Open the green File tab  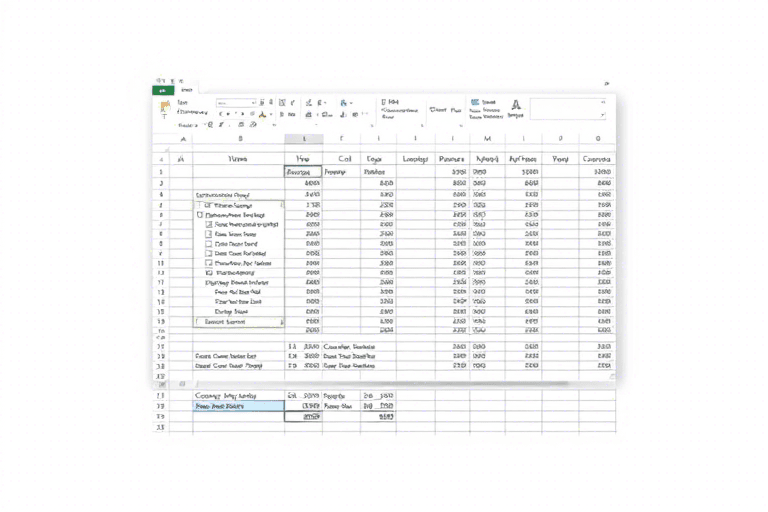coord(162,90)
